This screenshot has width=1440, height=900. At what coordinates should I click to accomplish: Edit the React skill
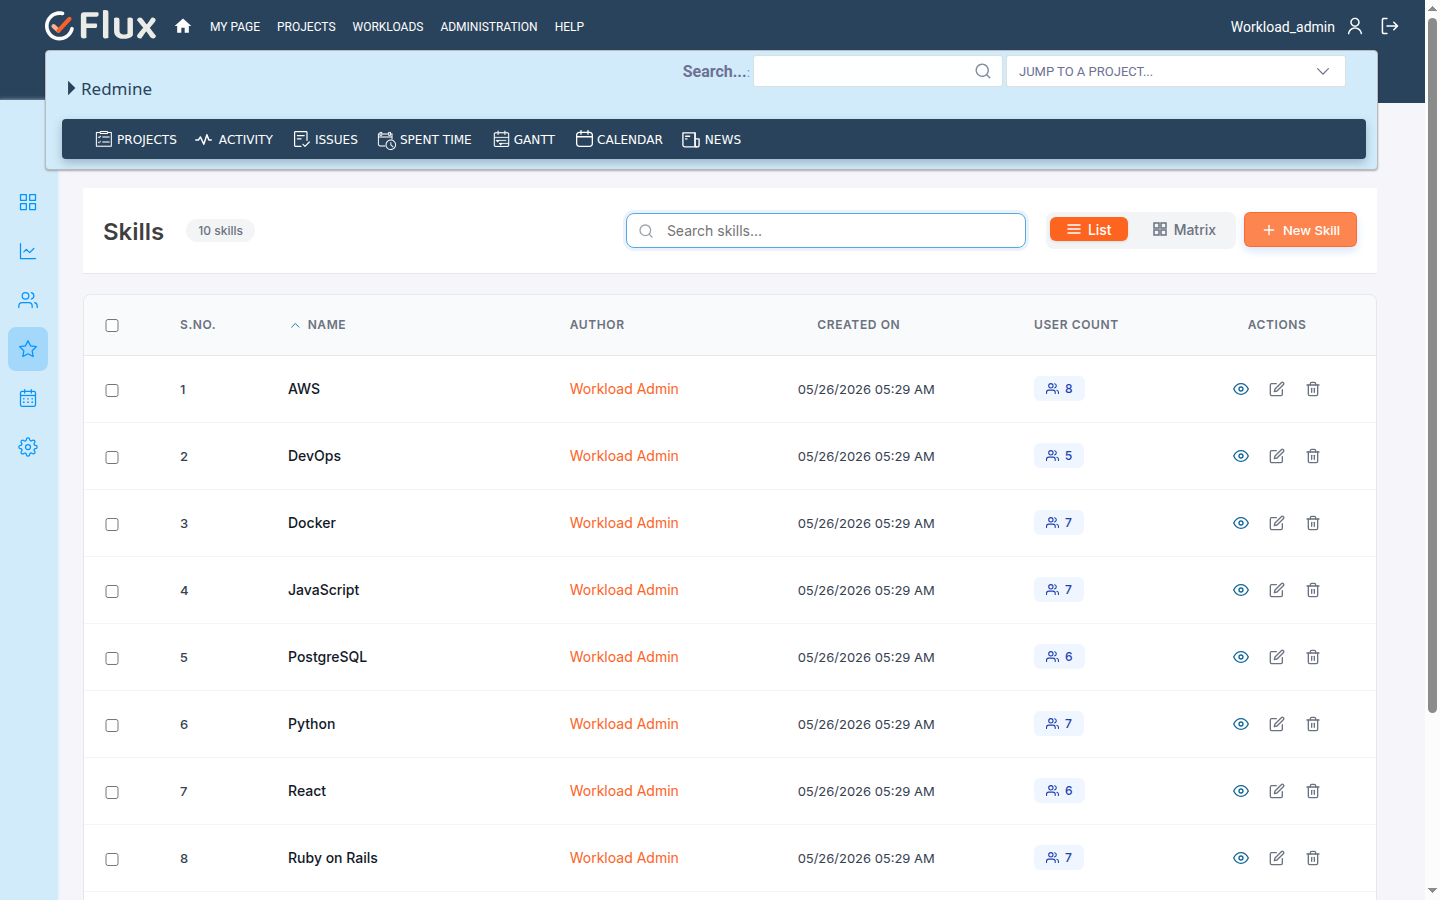pos(1277,791)
